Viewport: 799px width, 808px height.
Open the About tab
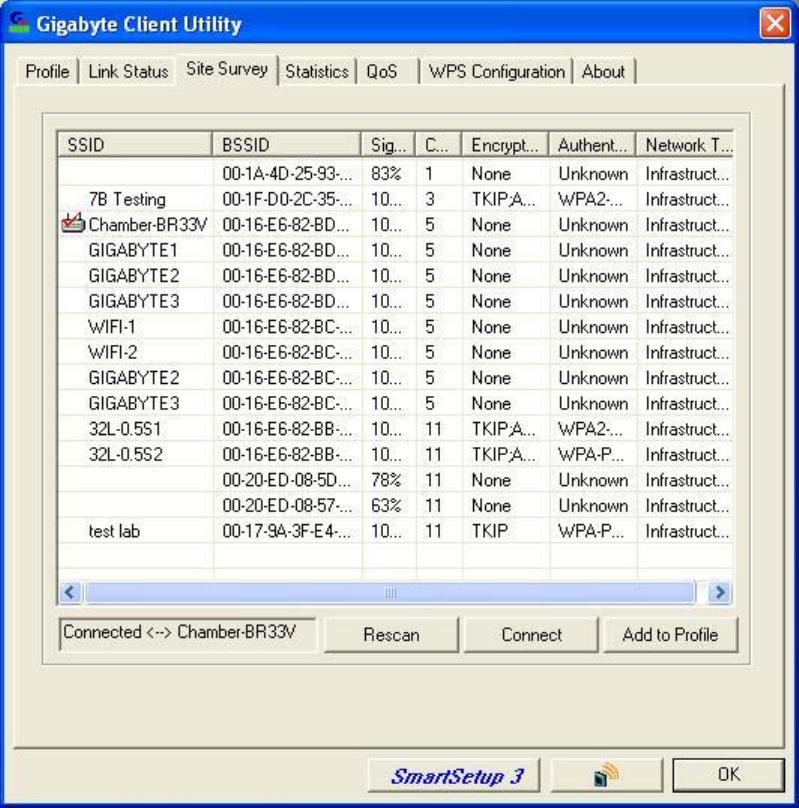[603, 71]
